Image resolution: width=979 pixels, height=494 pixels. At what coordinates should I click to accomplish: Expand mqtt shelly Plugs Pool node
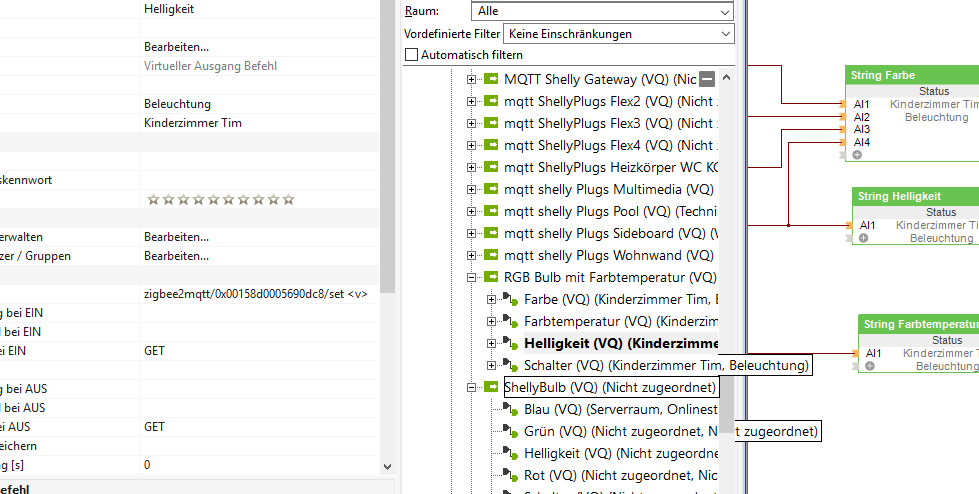coord(471,212)
